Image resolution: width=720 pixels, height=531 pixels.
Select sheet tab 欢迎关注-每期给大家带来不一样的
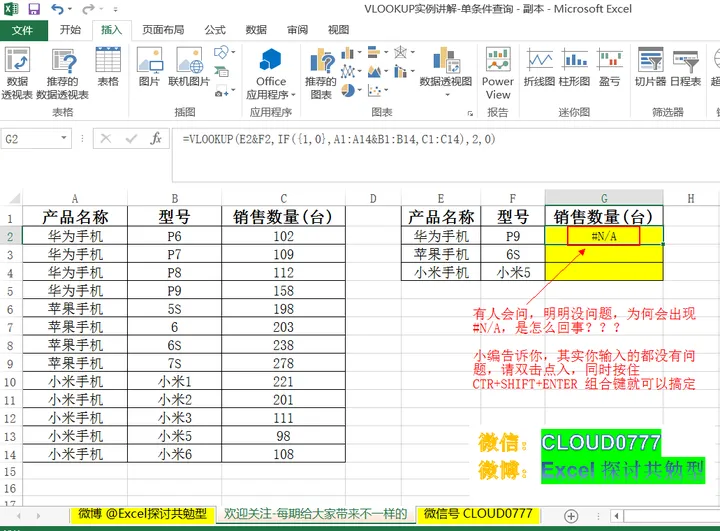tap(316, 514)
